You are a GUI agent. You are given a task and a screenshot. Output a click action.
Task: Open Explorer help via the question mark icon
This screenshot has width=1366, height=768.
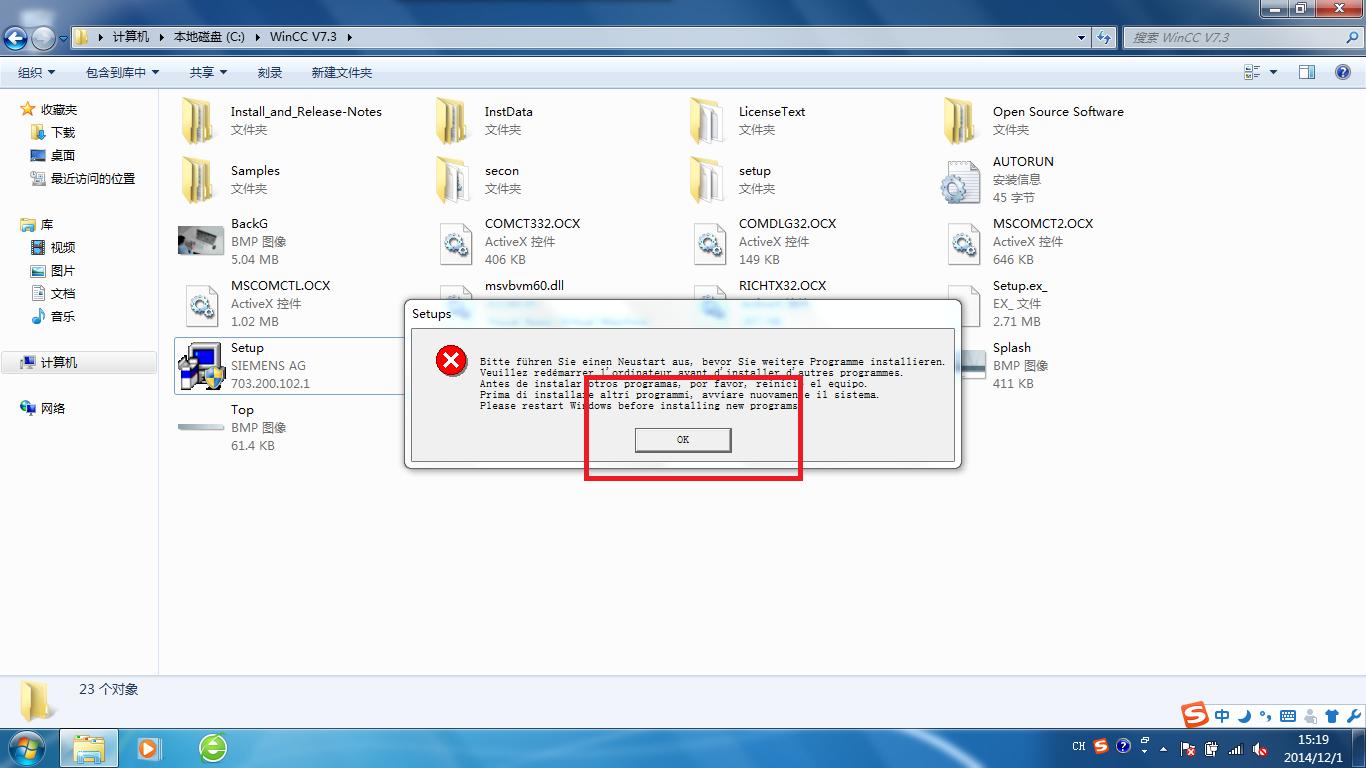[1342, 71]
